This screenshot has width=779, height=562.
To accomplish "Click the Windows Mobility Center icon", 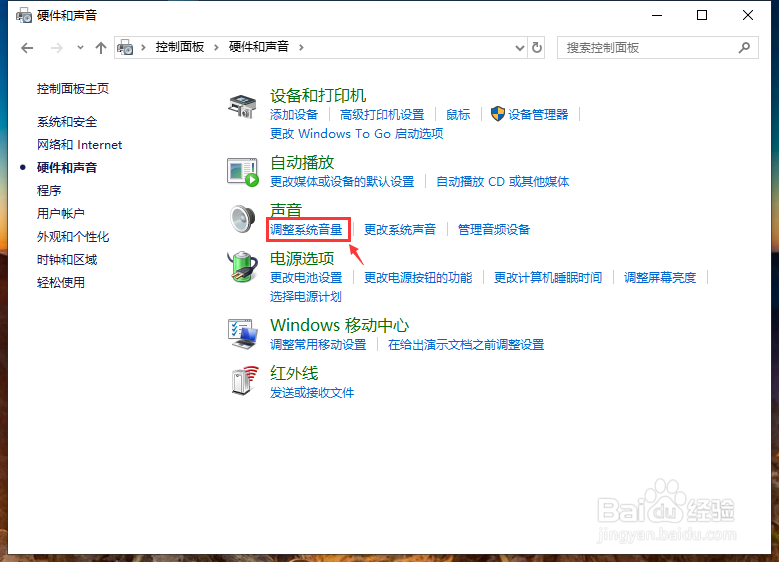I will click(243, 334).
